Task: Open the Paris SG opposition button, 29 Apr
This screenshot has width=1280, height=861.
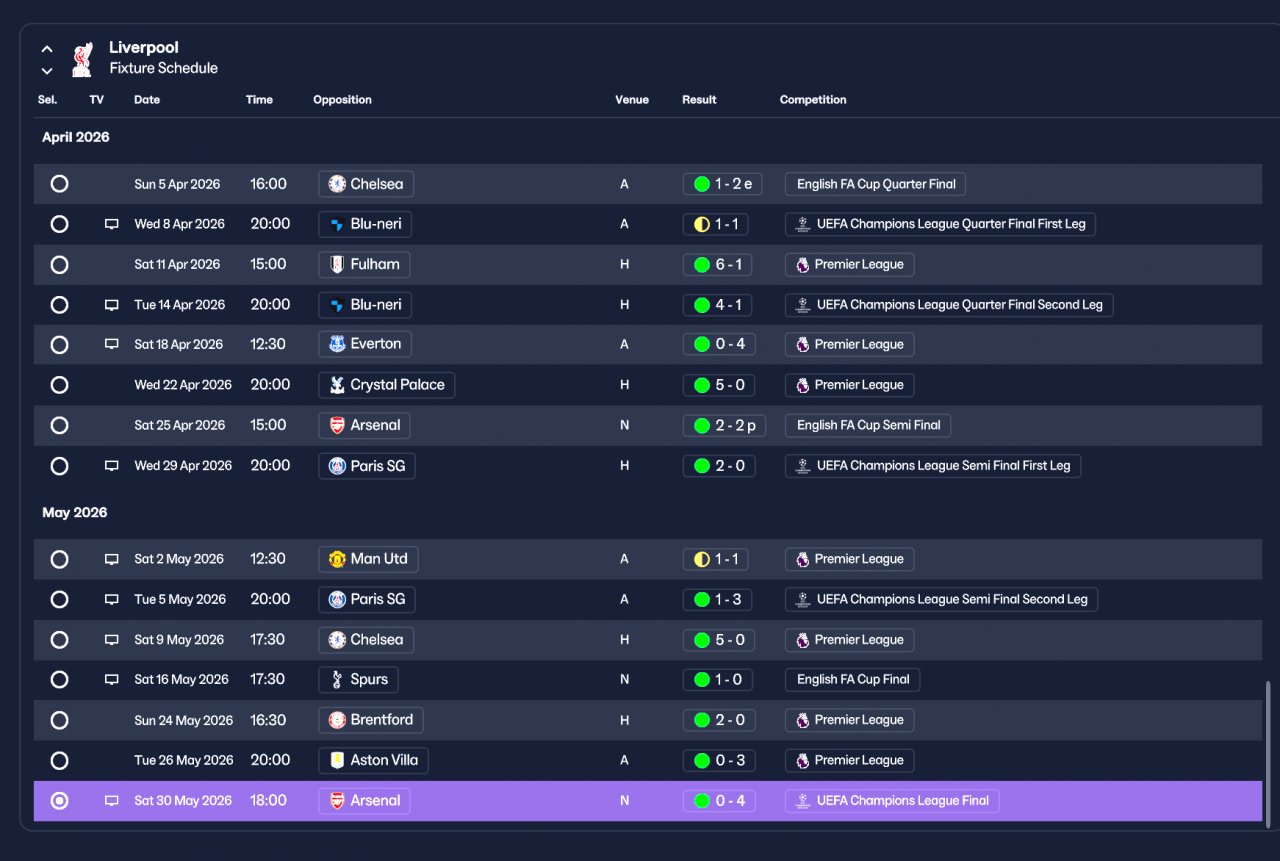Action: tap(367, 466)
